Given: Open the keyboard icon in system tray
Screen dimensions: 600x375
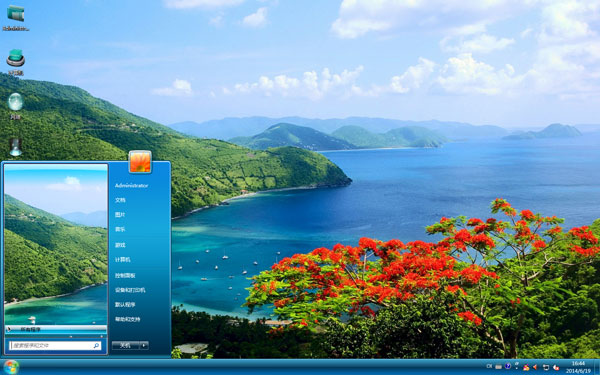Looking at the screenshot, I should (499, 367).
